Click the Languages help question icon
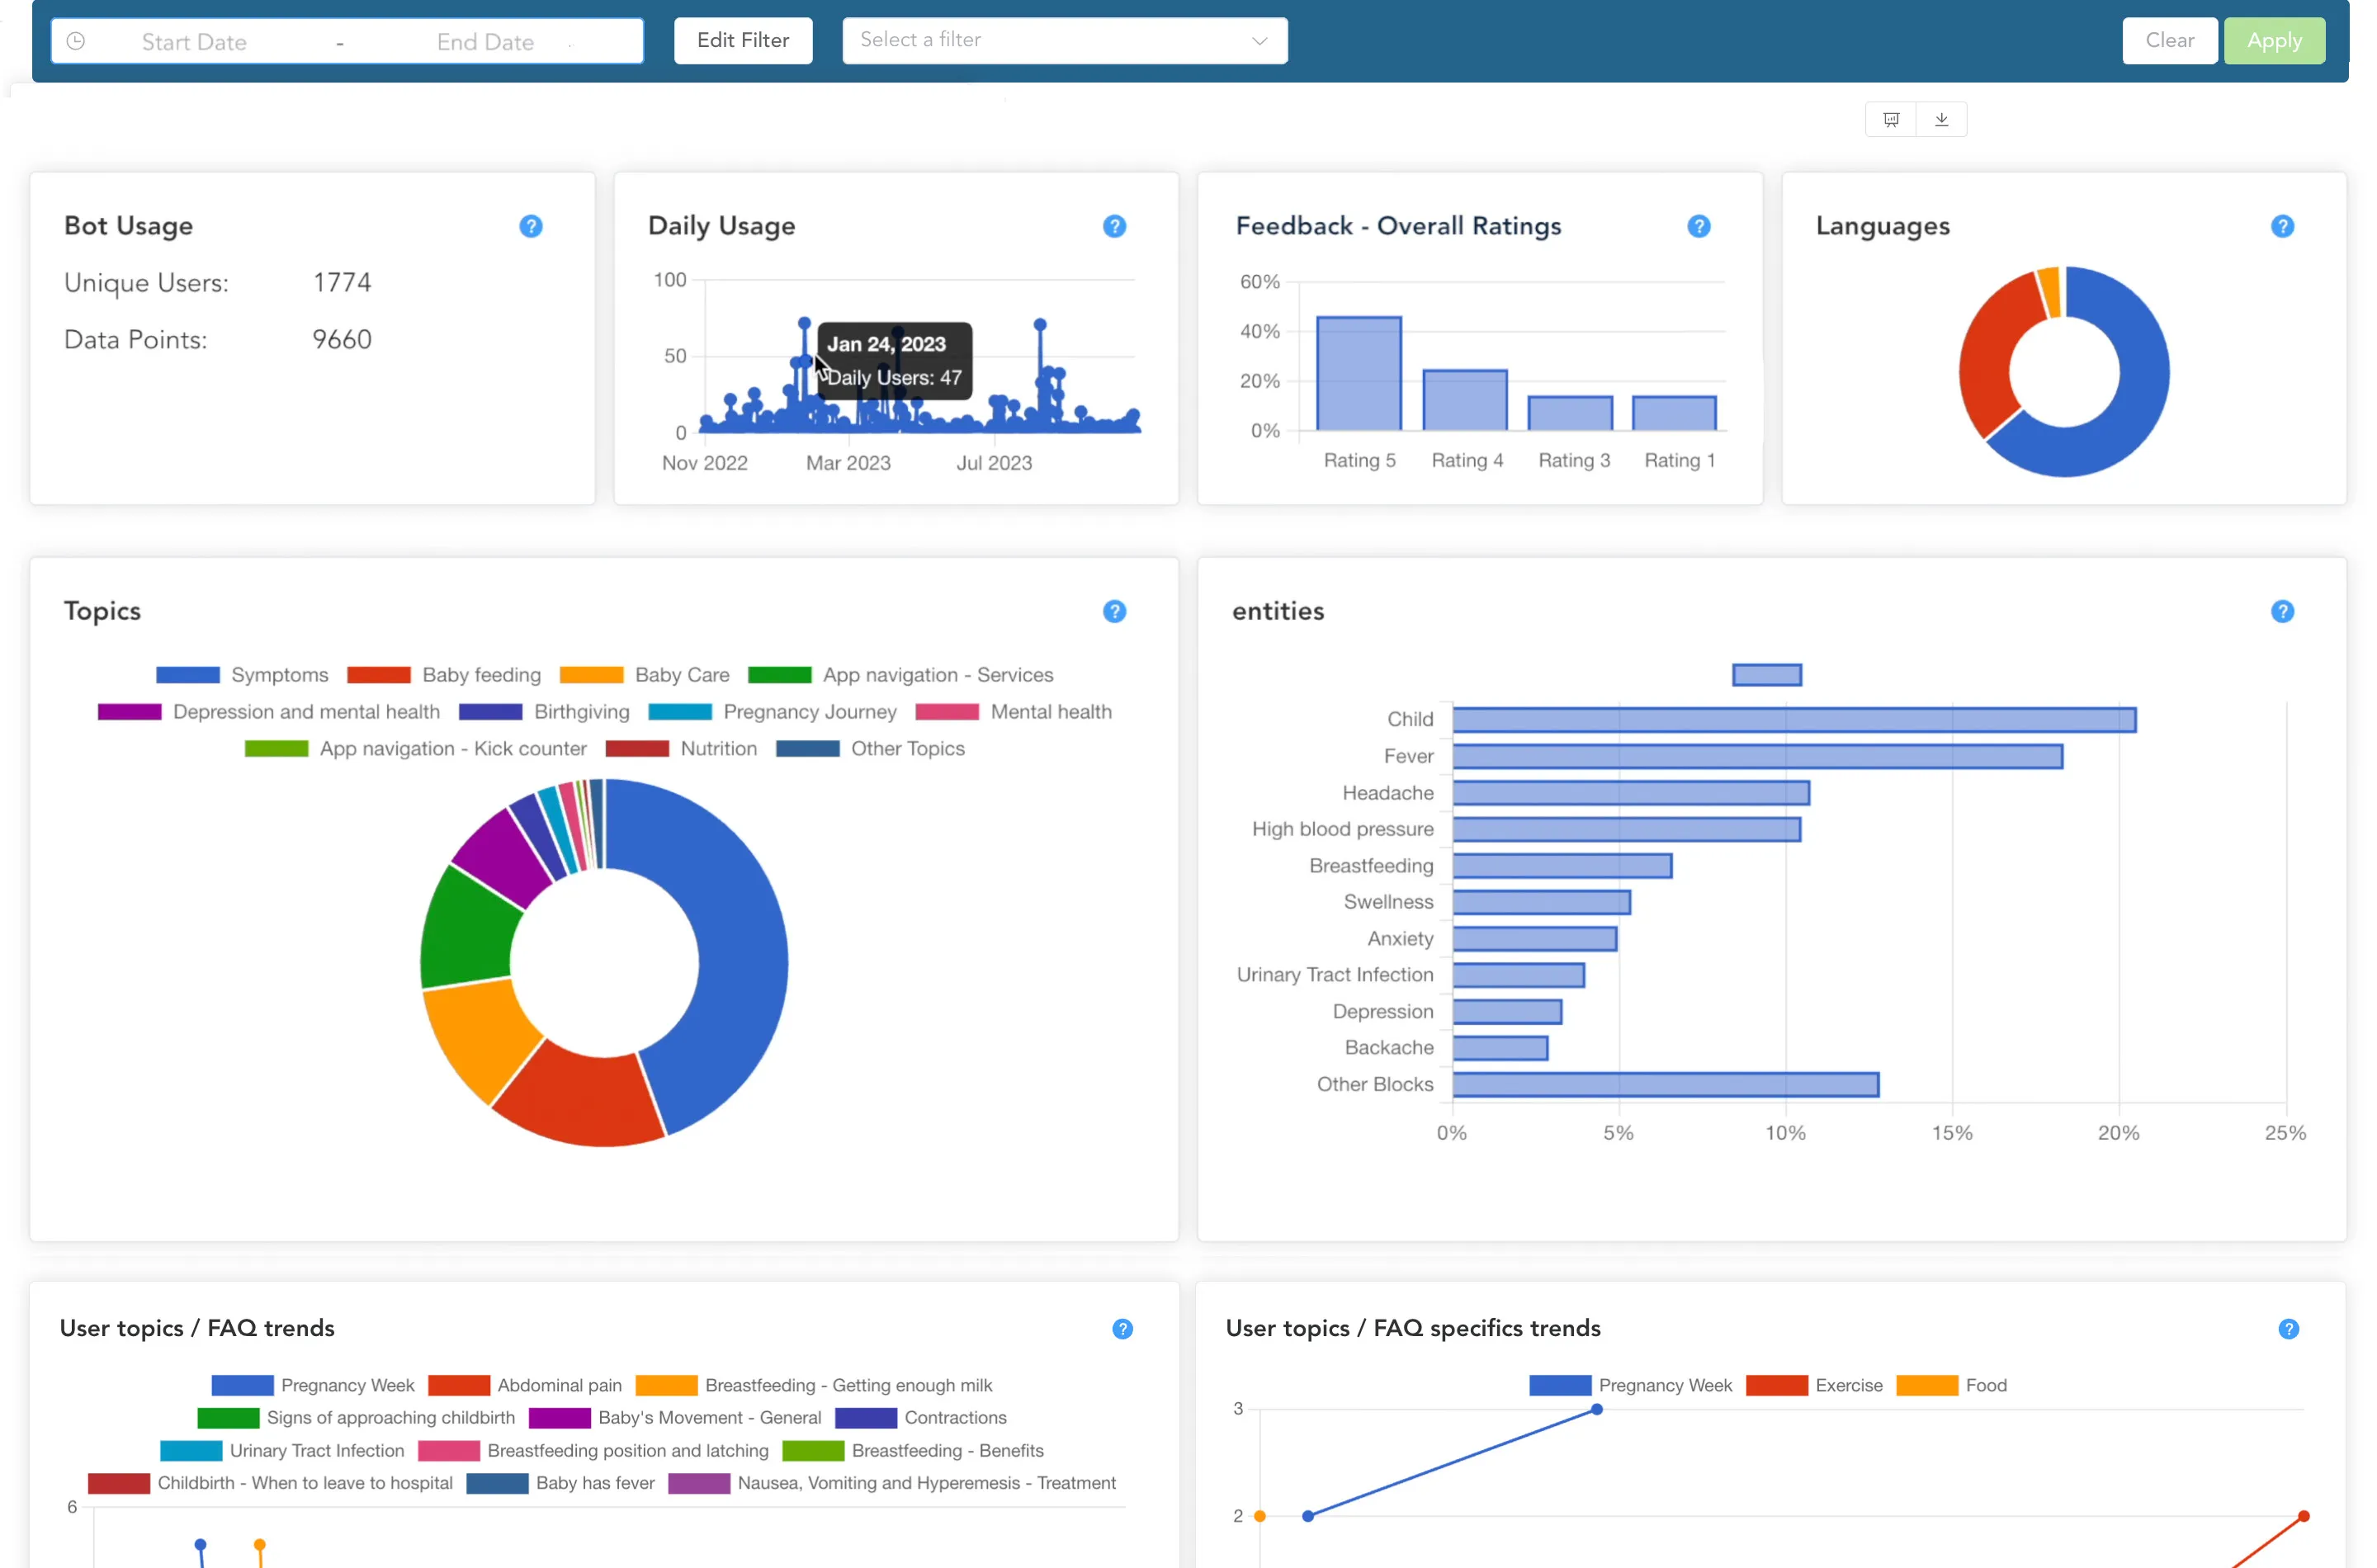The image size is (2377, 1568). (2282, 226)
